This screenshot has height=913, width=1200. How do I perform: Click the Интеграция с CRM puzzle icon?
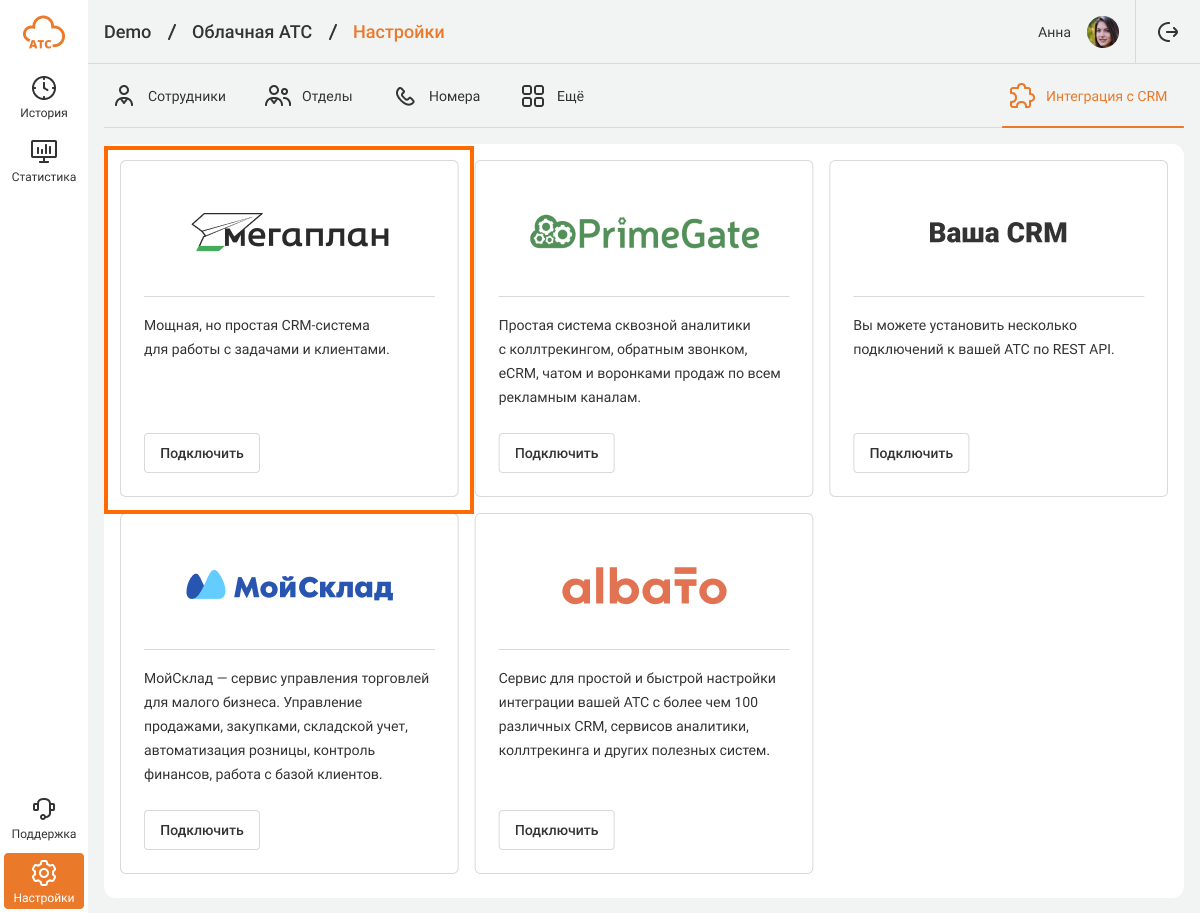pos(1022,96)
